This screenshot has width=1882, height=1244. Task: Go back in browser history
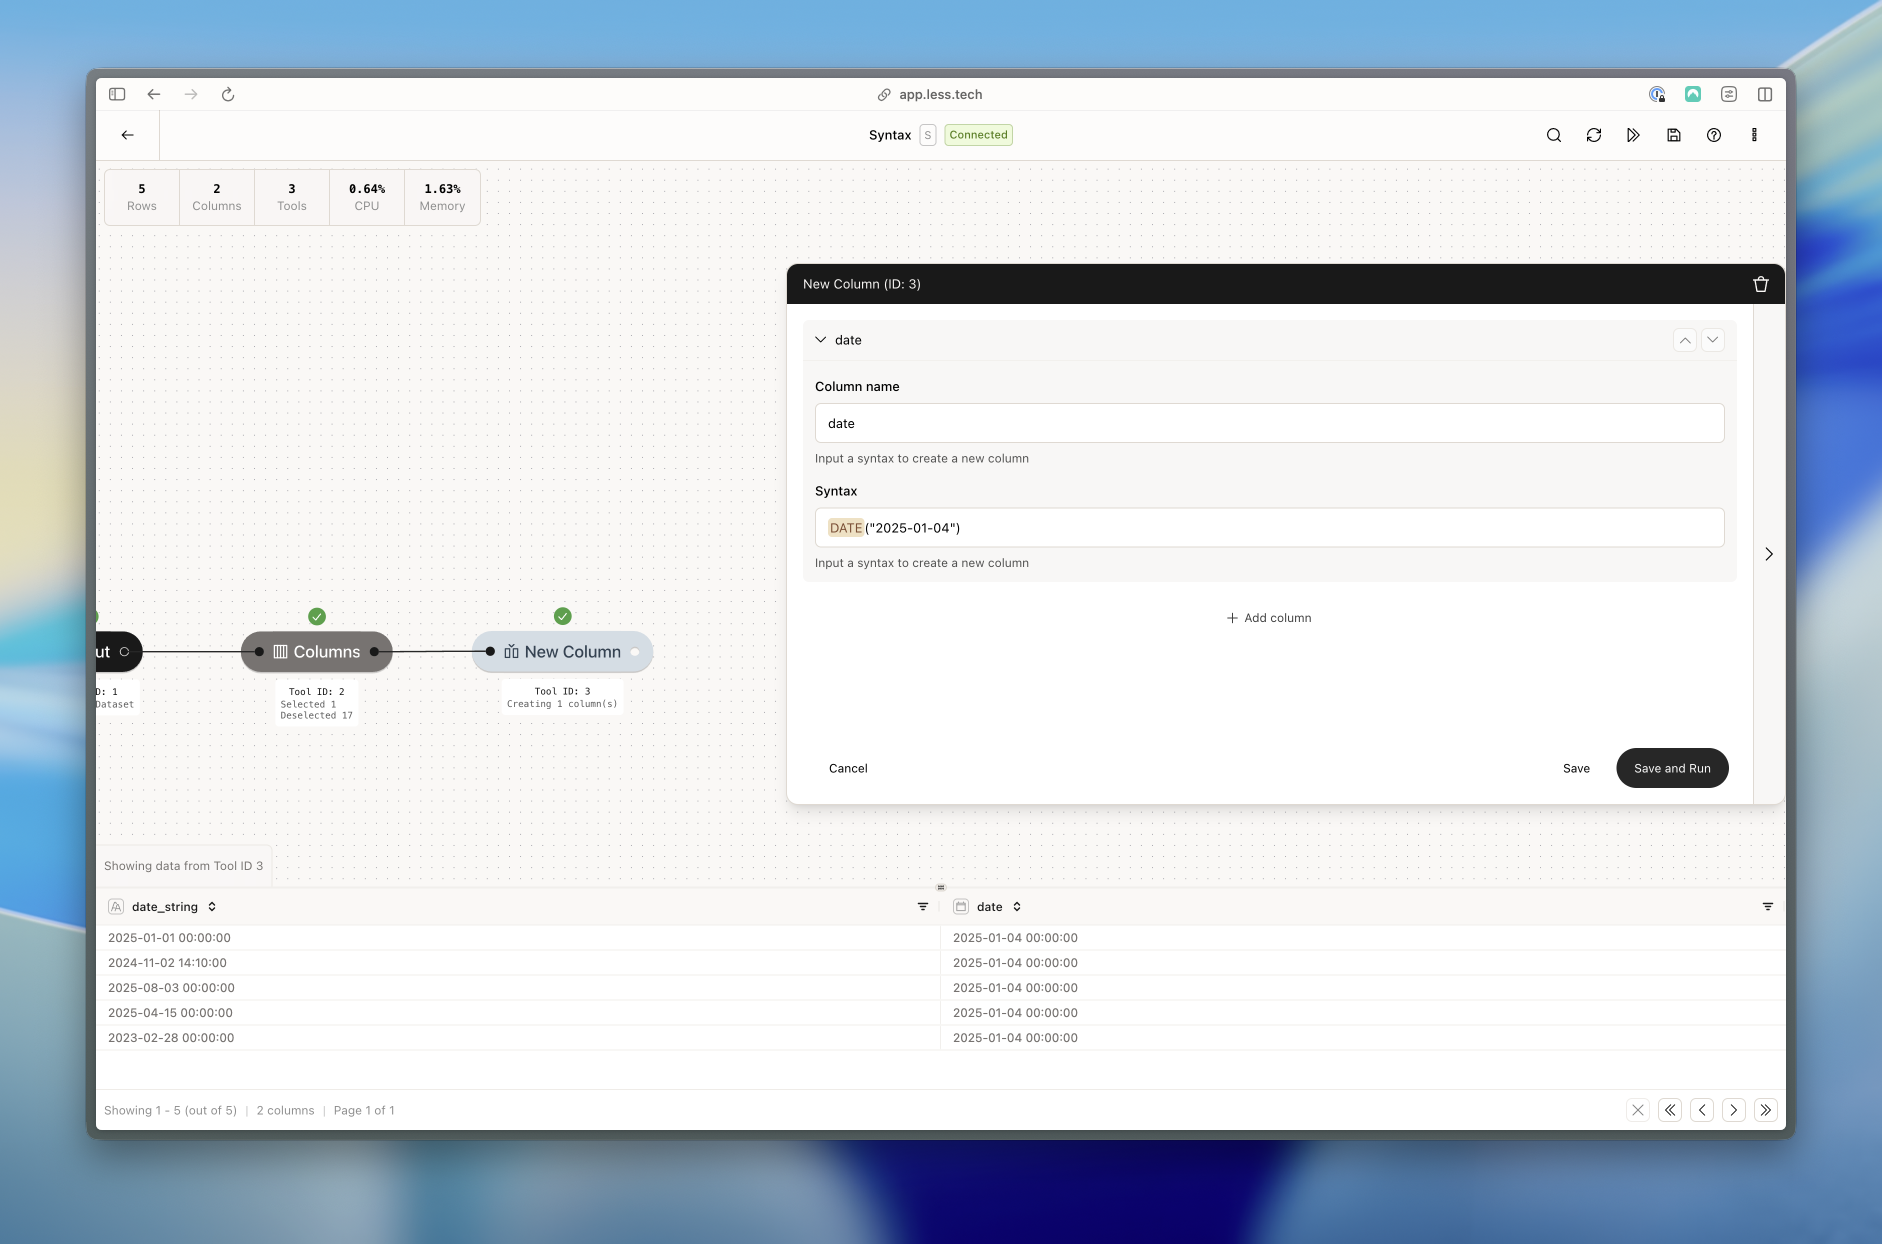pyautogui.click(x=154, y=94)
